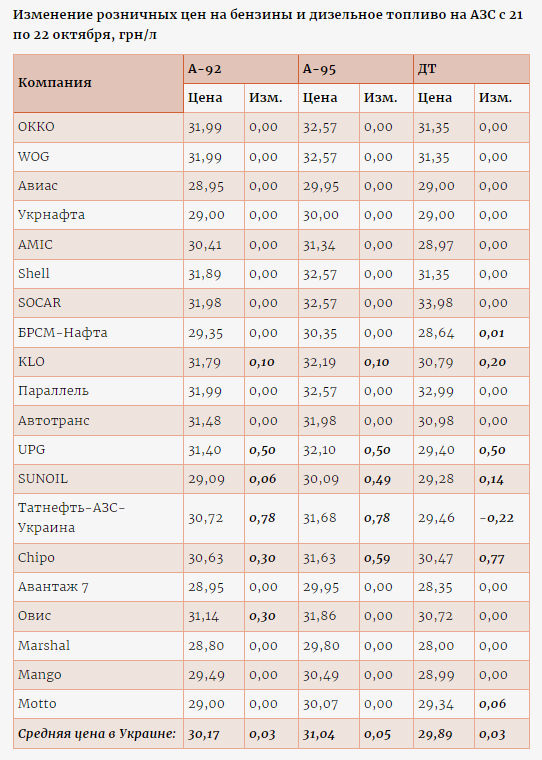Select the А-95 fuel column header
542x760 pixels.
pos(319,69)
